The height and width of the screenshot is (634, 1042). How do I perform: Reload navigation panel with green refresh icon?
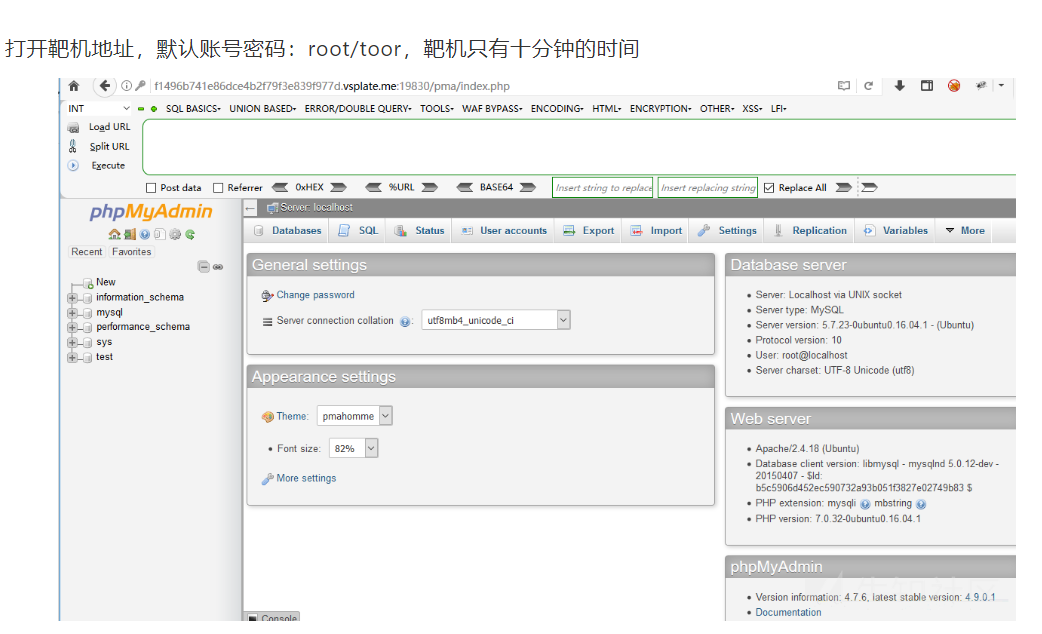(190, 234)
